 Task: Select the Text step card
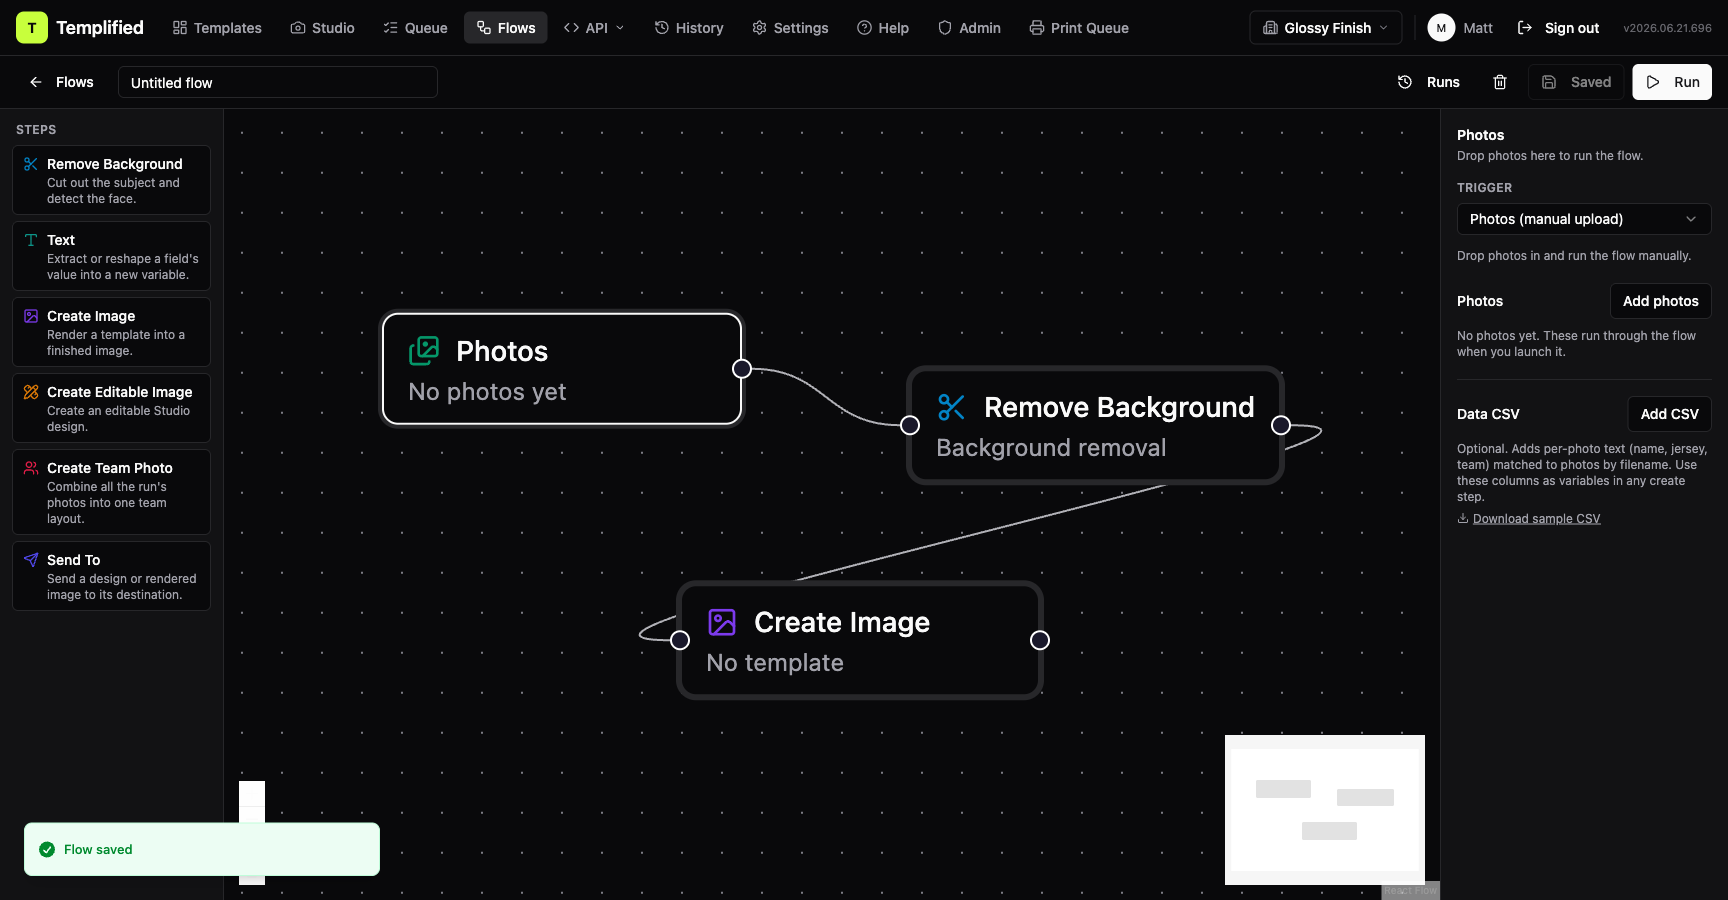pos(111,256)
